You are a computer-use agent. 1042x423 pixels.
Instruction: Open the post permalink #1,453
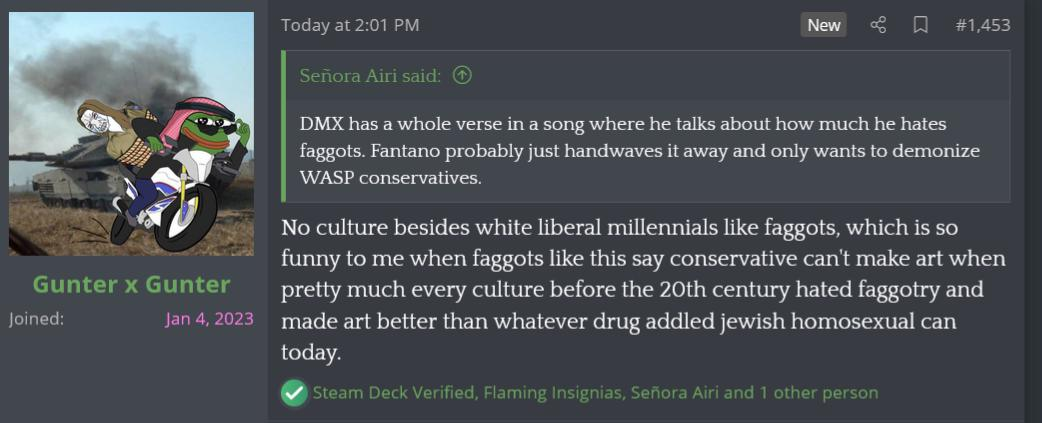pos(982,25)
